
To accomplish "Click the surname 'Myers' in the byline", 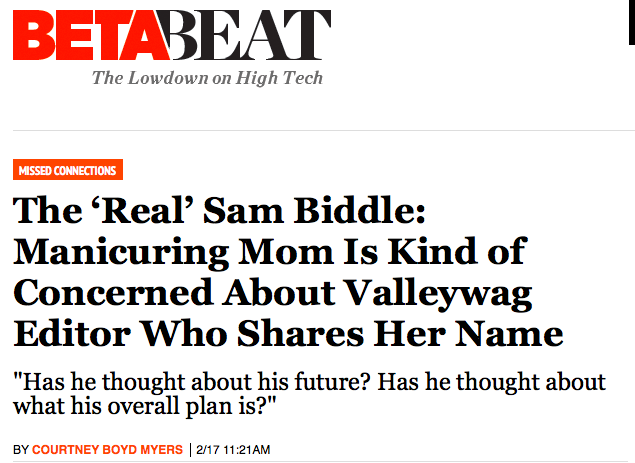I will click(164, 449).
